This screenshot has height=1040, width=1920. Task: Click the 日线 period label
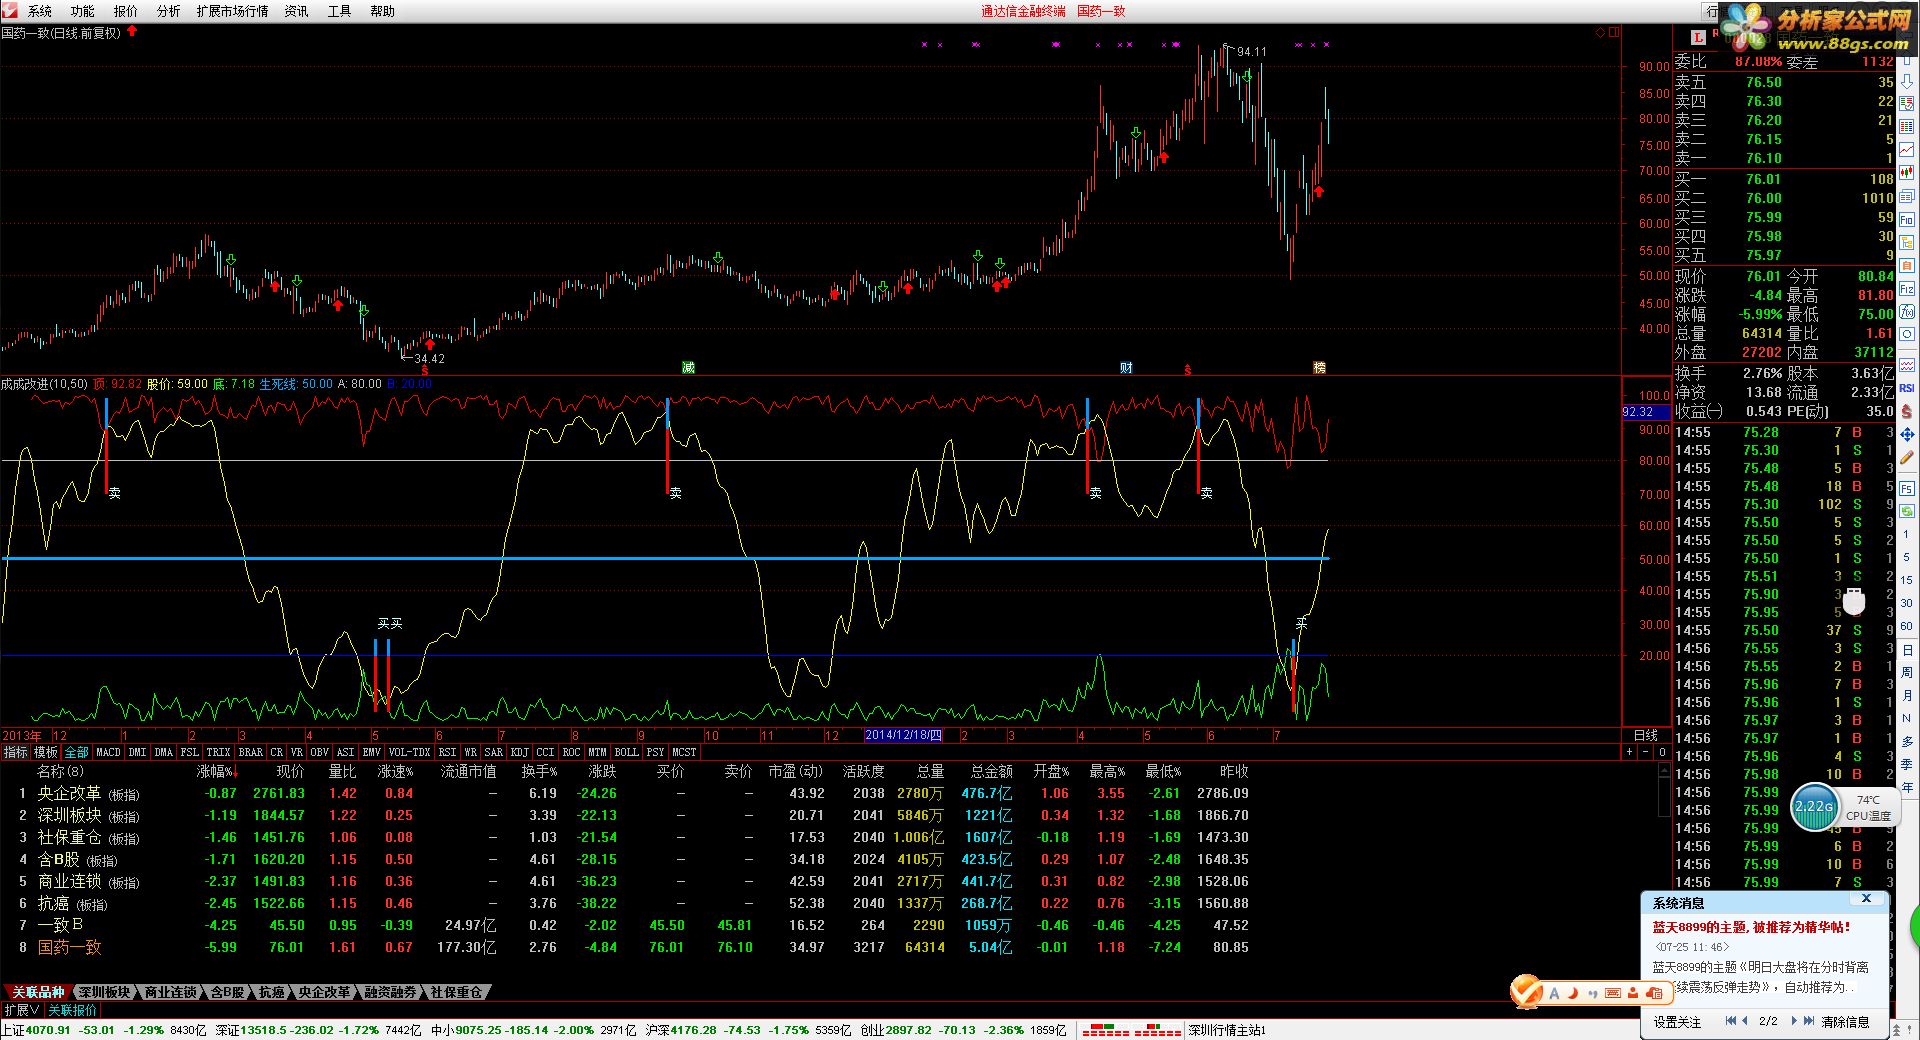click(x=1645, y=735)
